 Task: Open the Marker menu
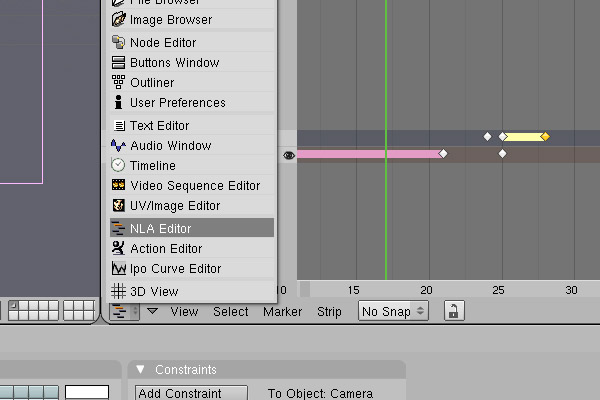point(282,312)
